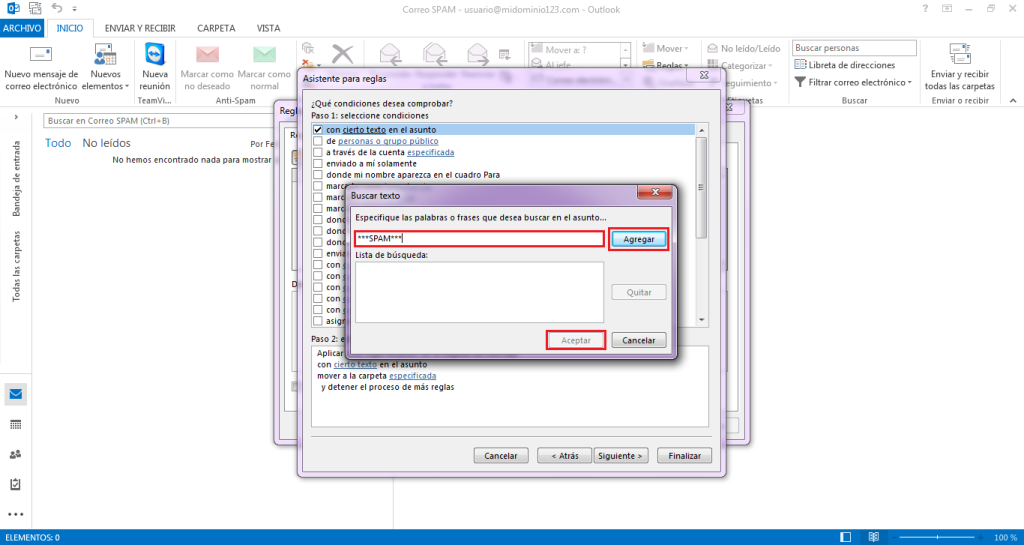Click the Undo icon in title bar
The image size is (1024, 545).
pos(56,8)
